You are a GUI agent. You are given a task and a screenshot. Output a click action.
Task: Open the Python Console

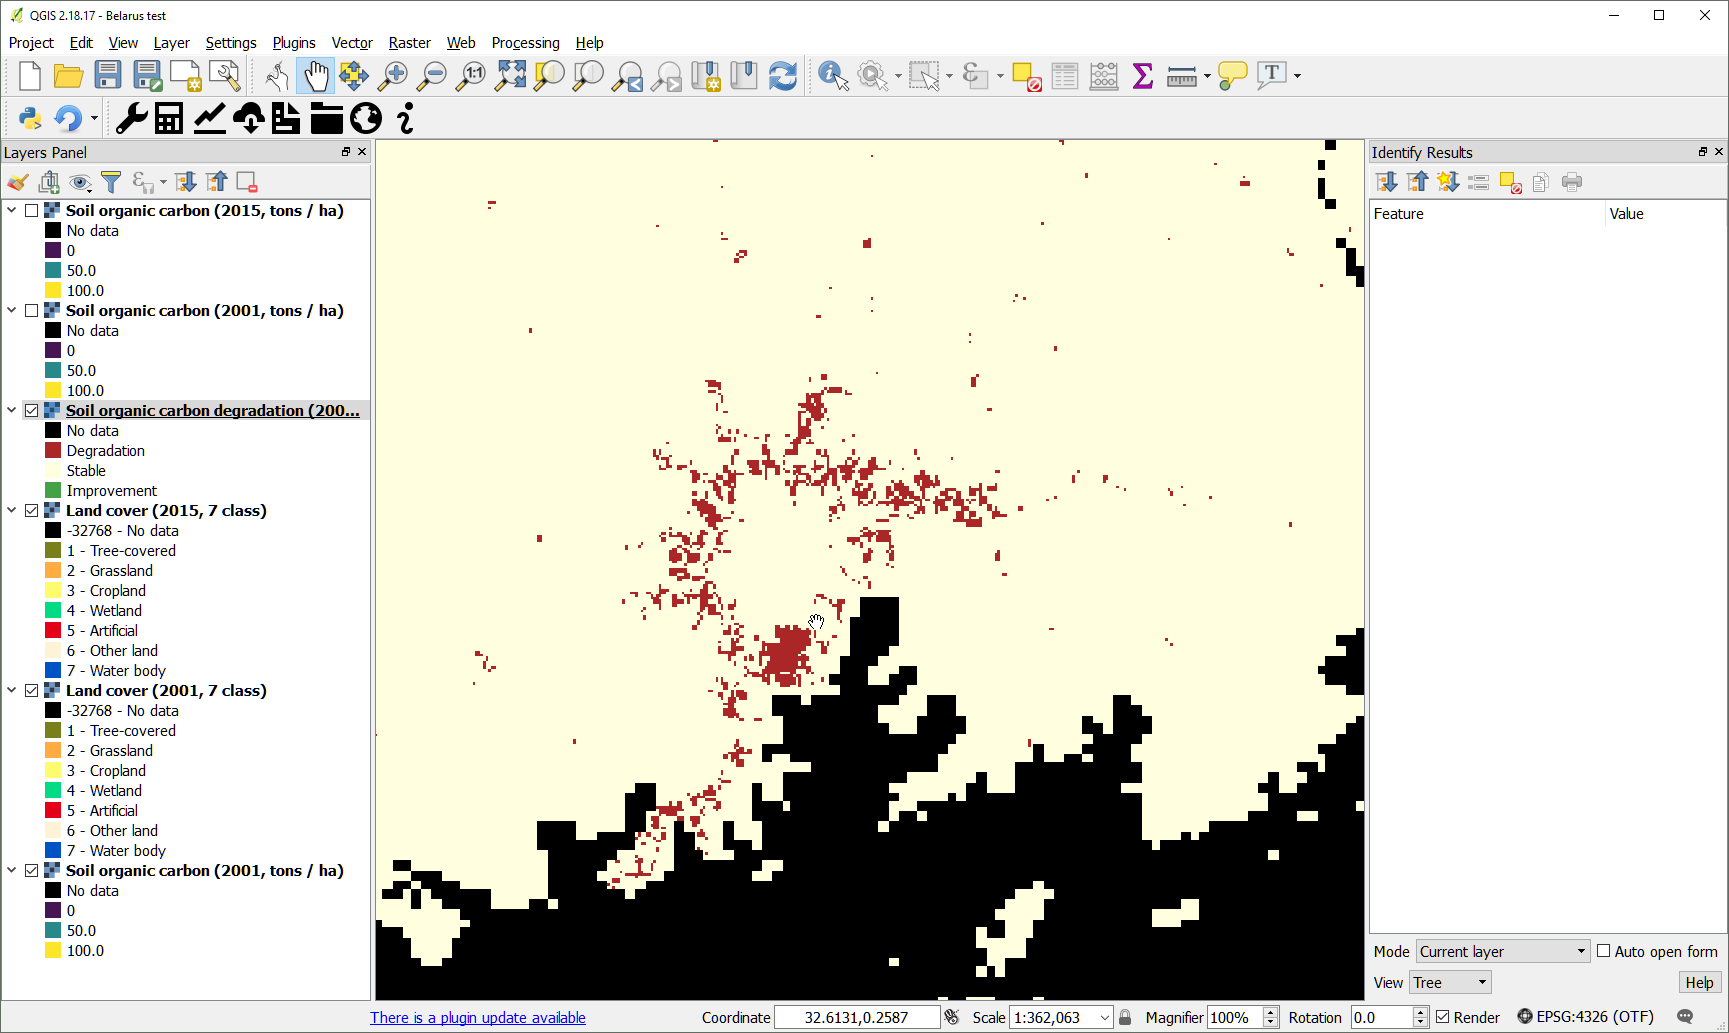coord(29,118)
